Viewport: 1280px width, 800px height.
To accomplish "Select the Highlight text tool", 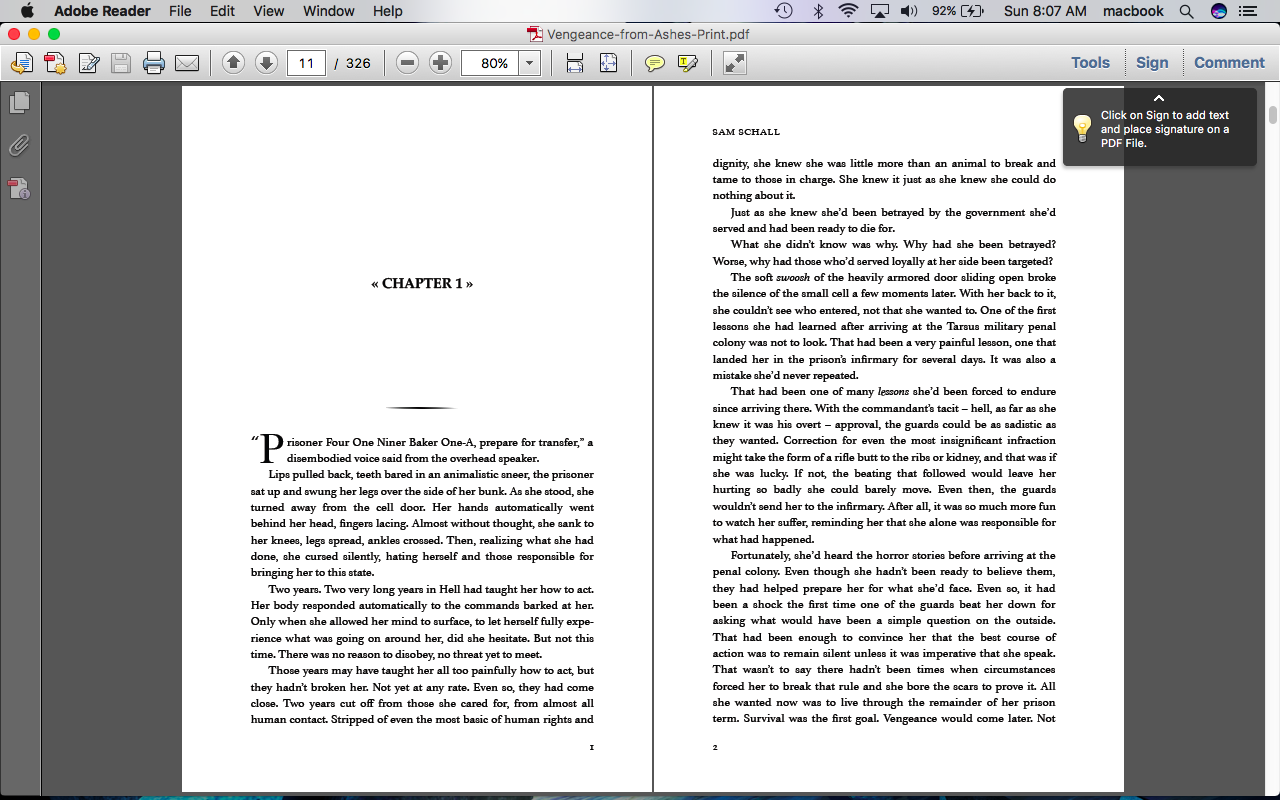I will [x=687, y=63].
